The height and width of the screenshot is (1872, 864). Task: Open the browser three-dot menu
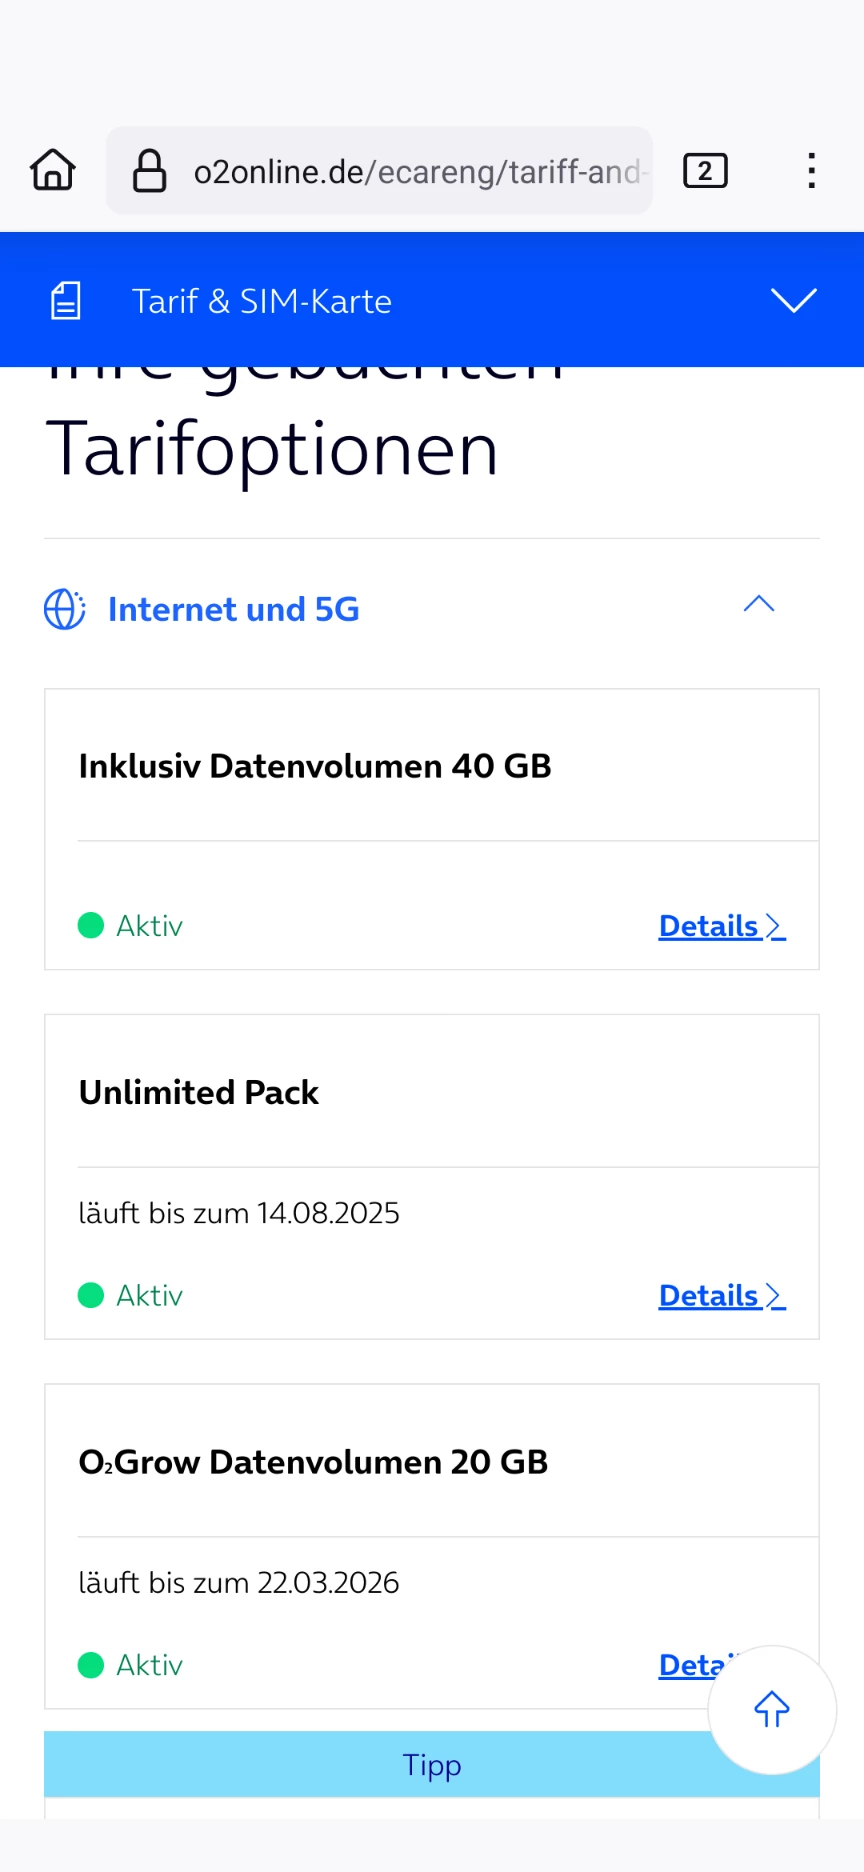coord(811,170)
